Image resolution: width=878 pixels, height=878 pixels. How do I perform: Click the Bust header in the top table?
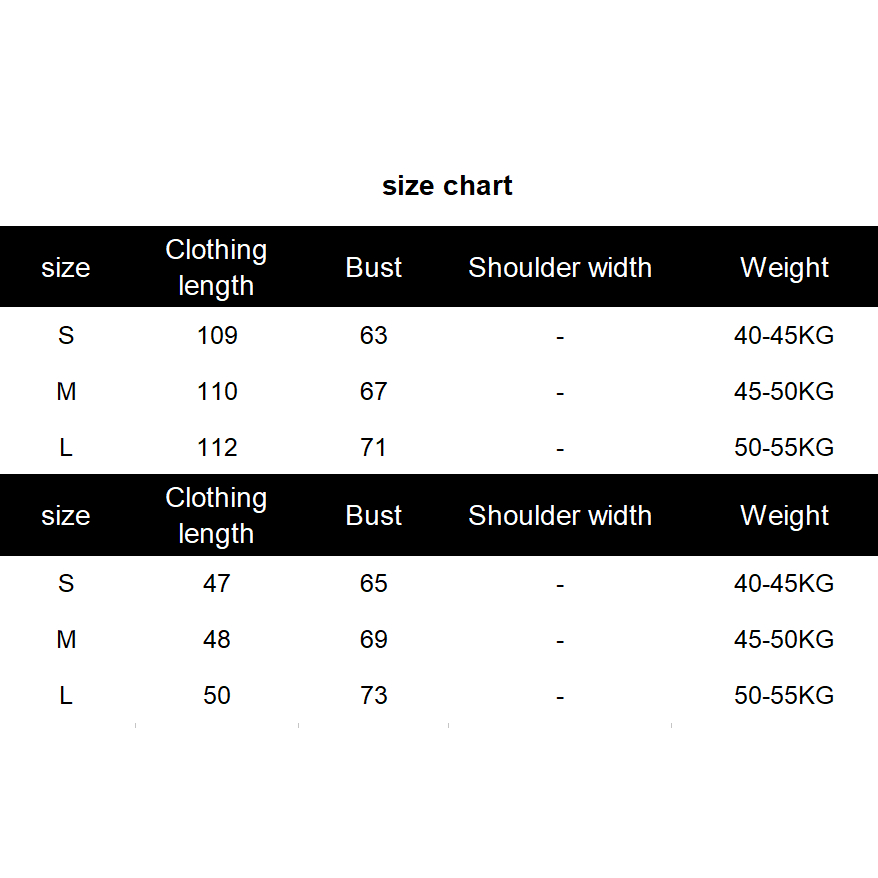(x=373, y=267)
